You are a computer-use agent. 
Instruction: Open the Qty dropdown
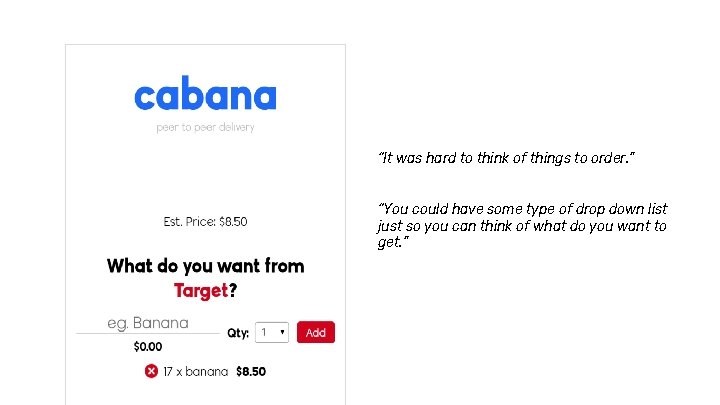tap(272, 332)
